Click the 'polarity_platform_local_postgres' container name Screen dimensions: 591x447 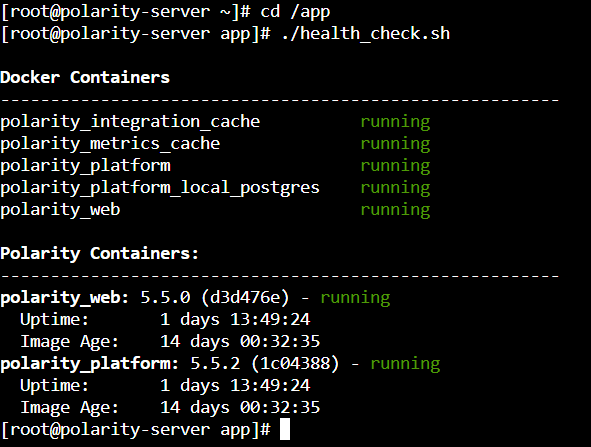[160, 188]
